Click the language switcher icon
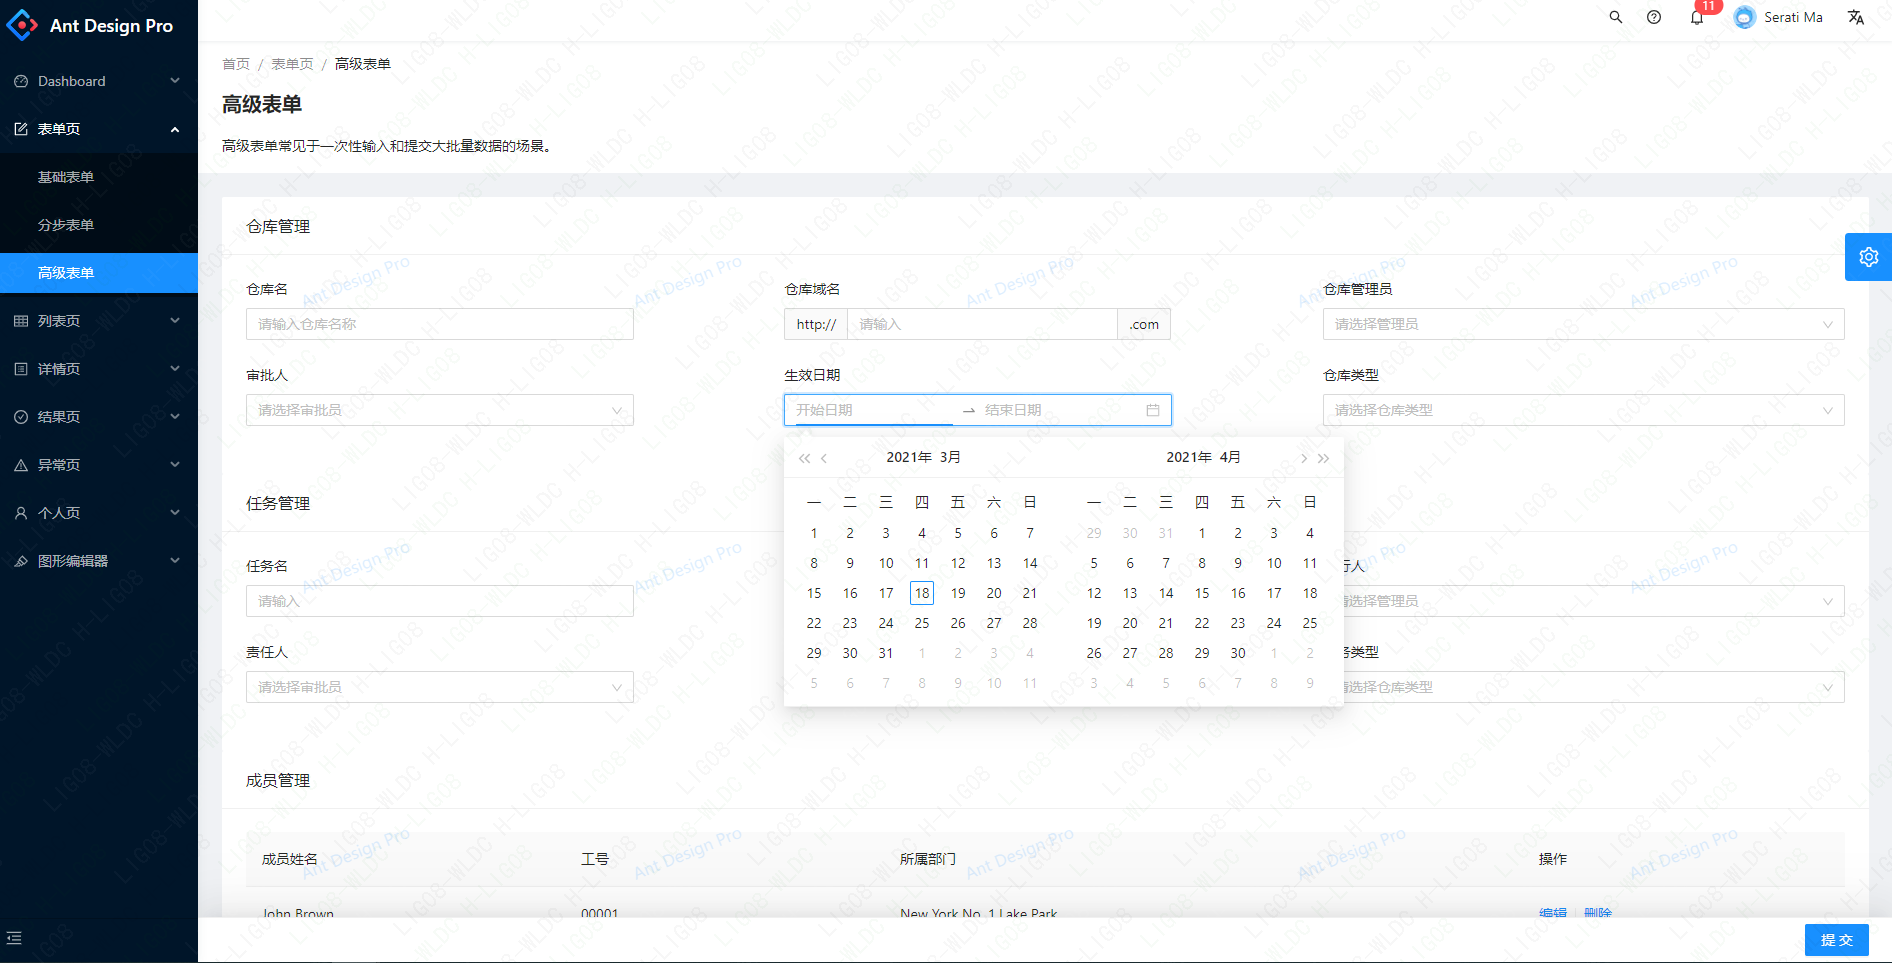This screenshot has width=1892, height=963. tap(1856, 17)
